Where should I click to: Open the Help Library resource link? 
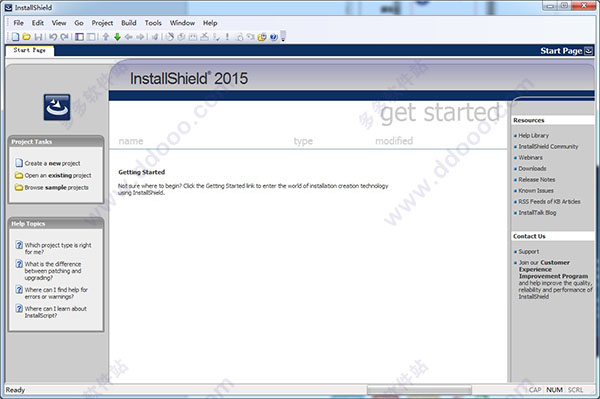533,135
